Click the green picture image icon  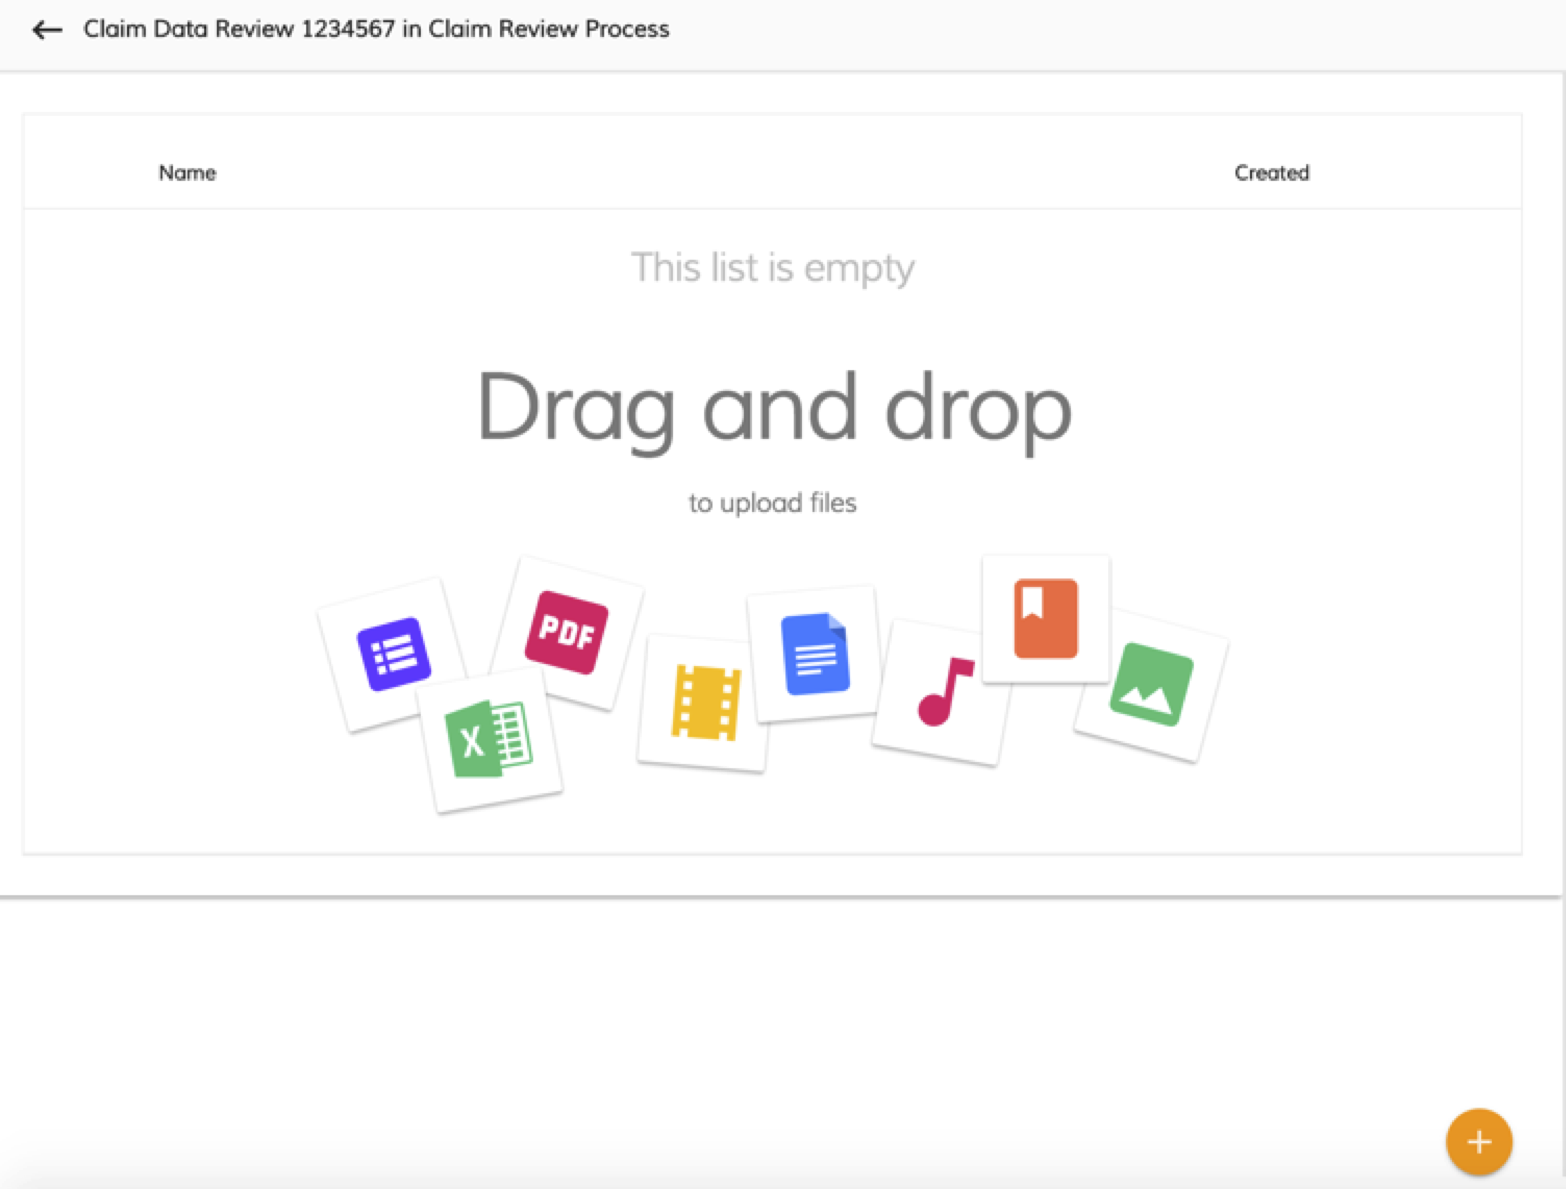(1151, 685)
